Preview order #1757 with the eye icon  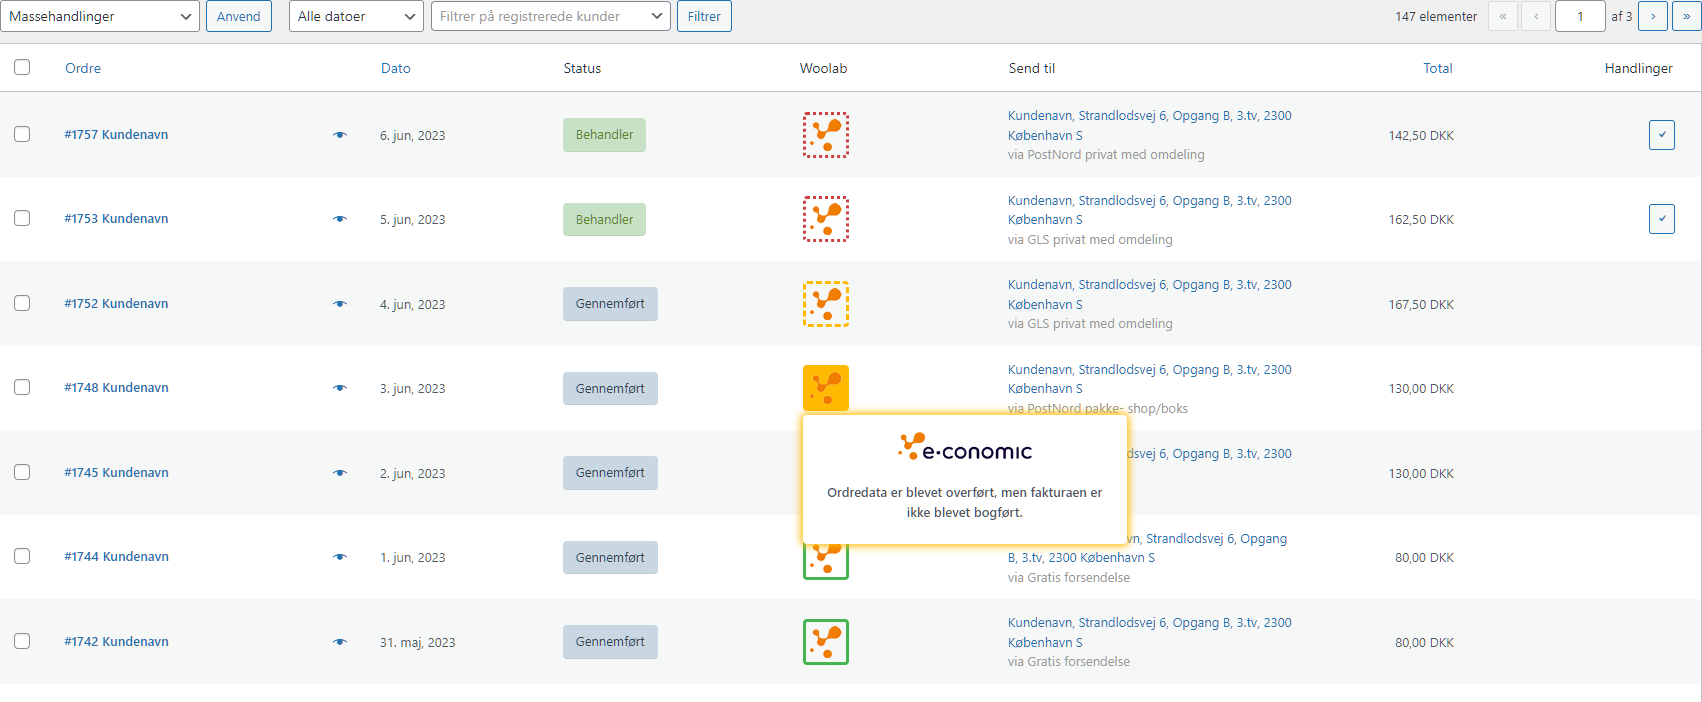340,135
